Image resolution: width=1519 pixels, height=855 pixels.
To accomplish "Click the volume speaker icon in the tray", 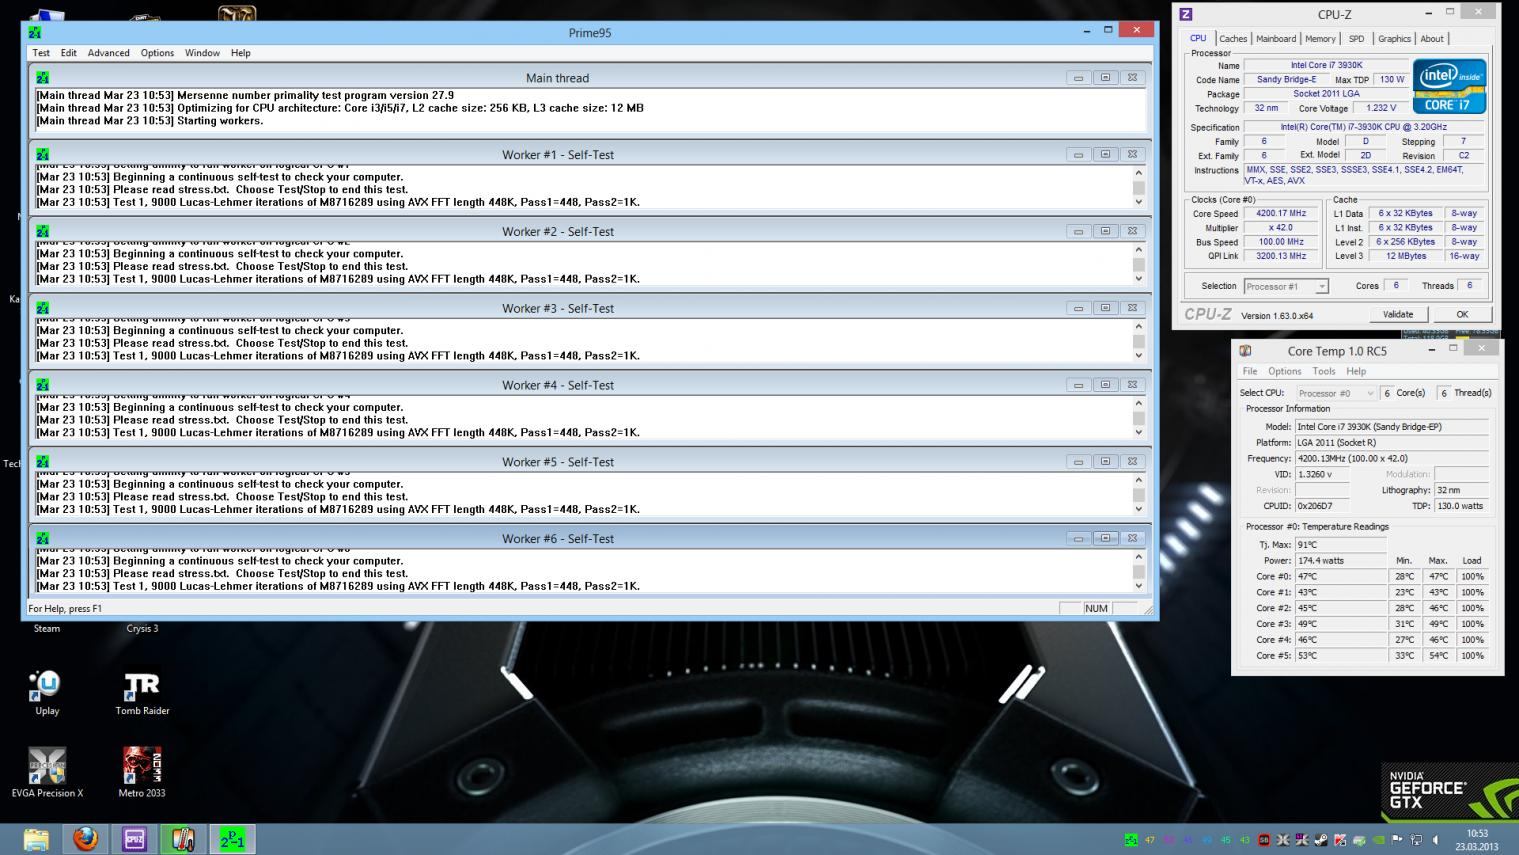I will (x=1435, y=840).
